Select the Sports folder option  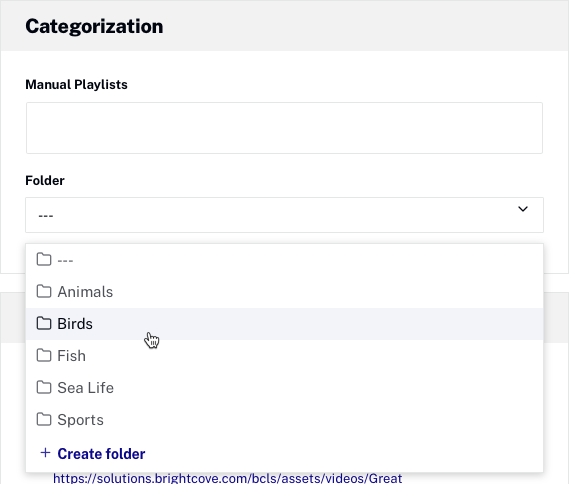tap(284, 419)
